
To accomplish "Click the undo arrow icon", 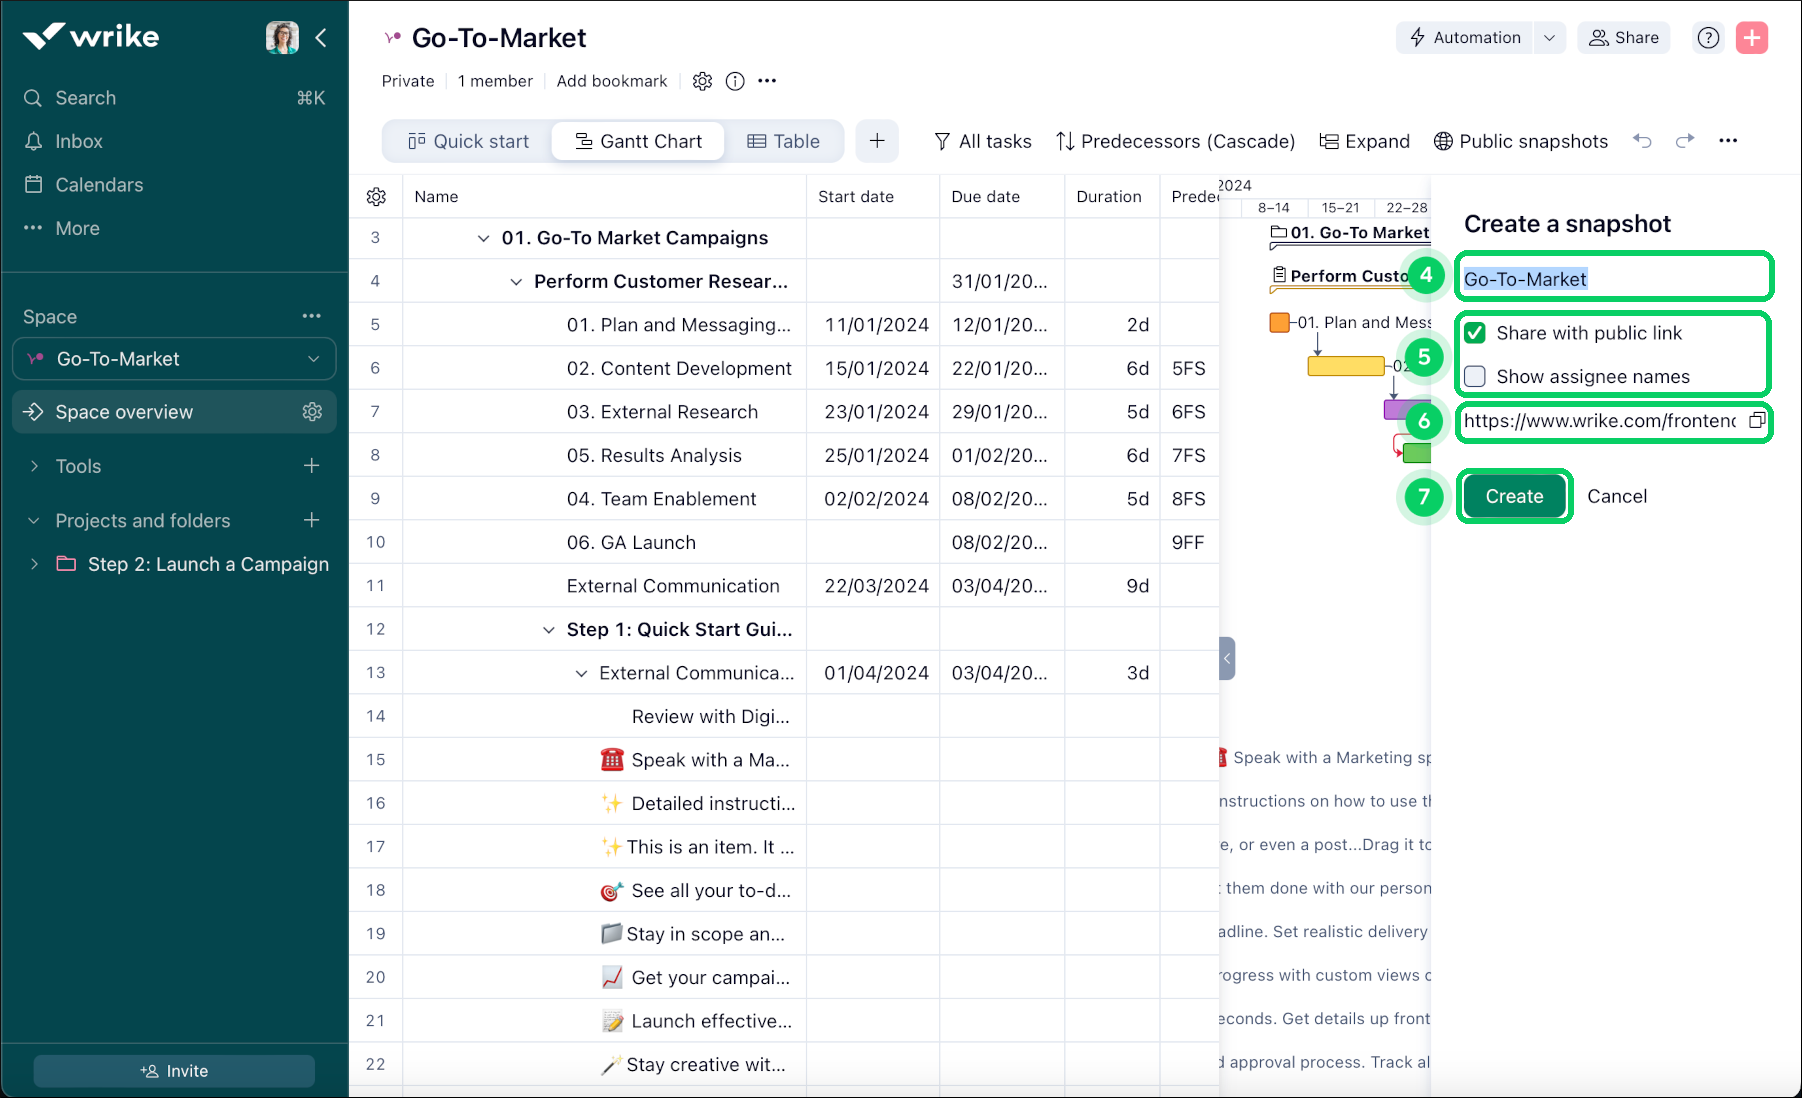I will pyautogui.click(x=1642, y=141).
